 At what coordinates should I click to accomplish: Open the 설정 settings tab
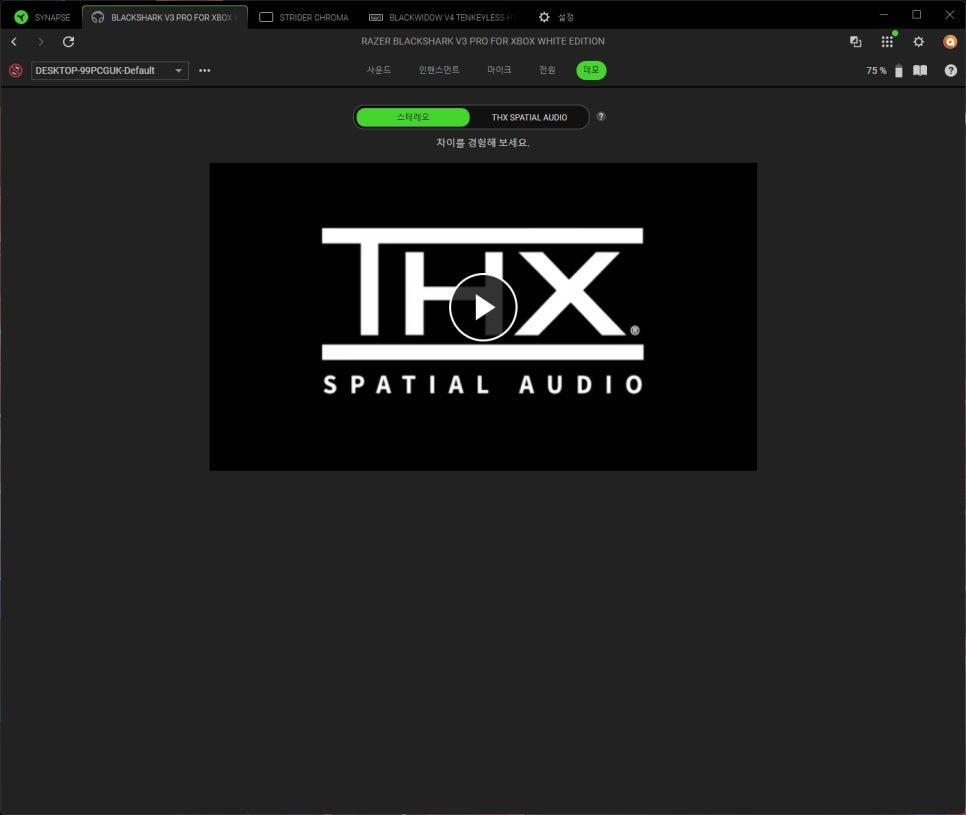[x=556, y=17]
